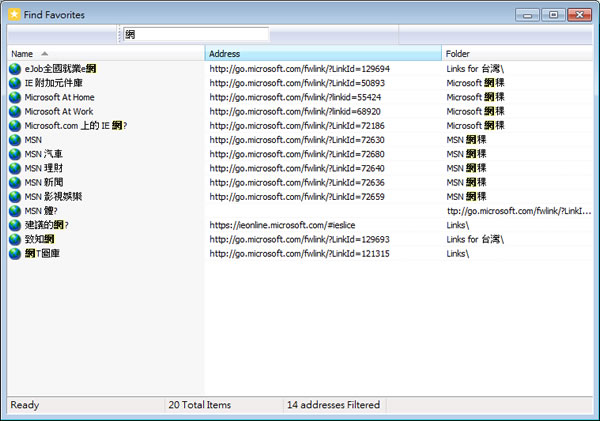The height and width of the screenshot is (421, 600).
Task: Click address ending linkid=55424
Action: click(x=295, y=97)
